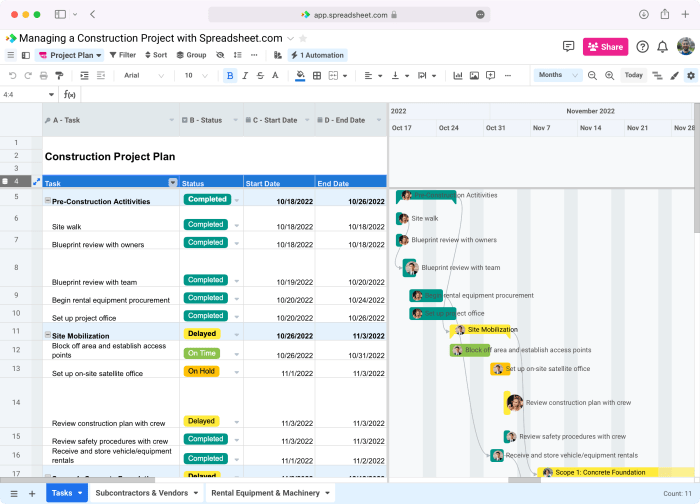700x504 pixels.
Task: Collapse the Pre-Construction Activities group
Action: point(48,201)
